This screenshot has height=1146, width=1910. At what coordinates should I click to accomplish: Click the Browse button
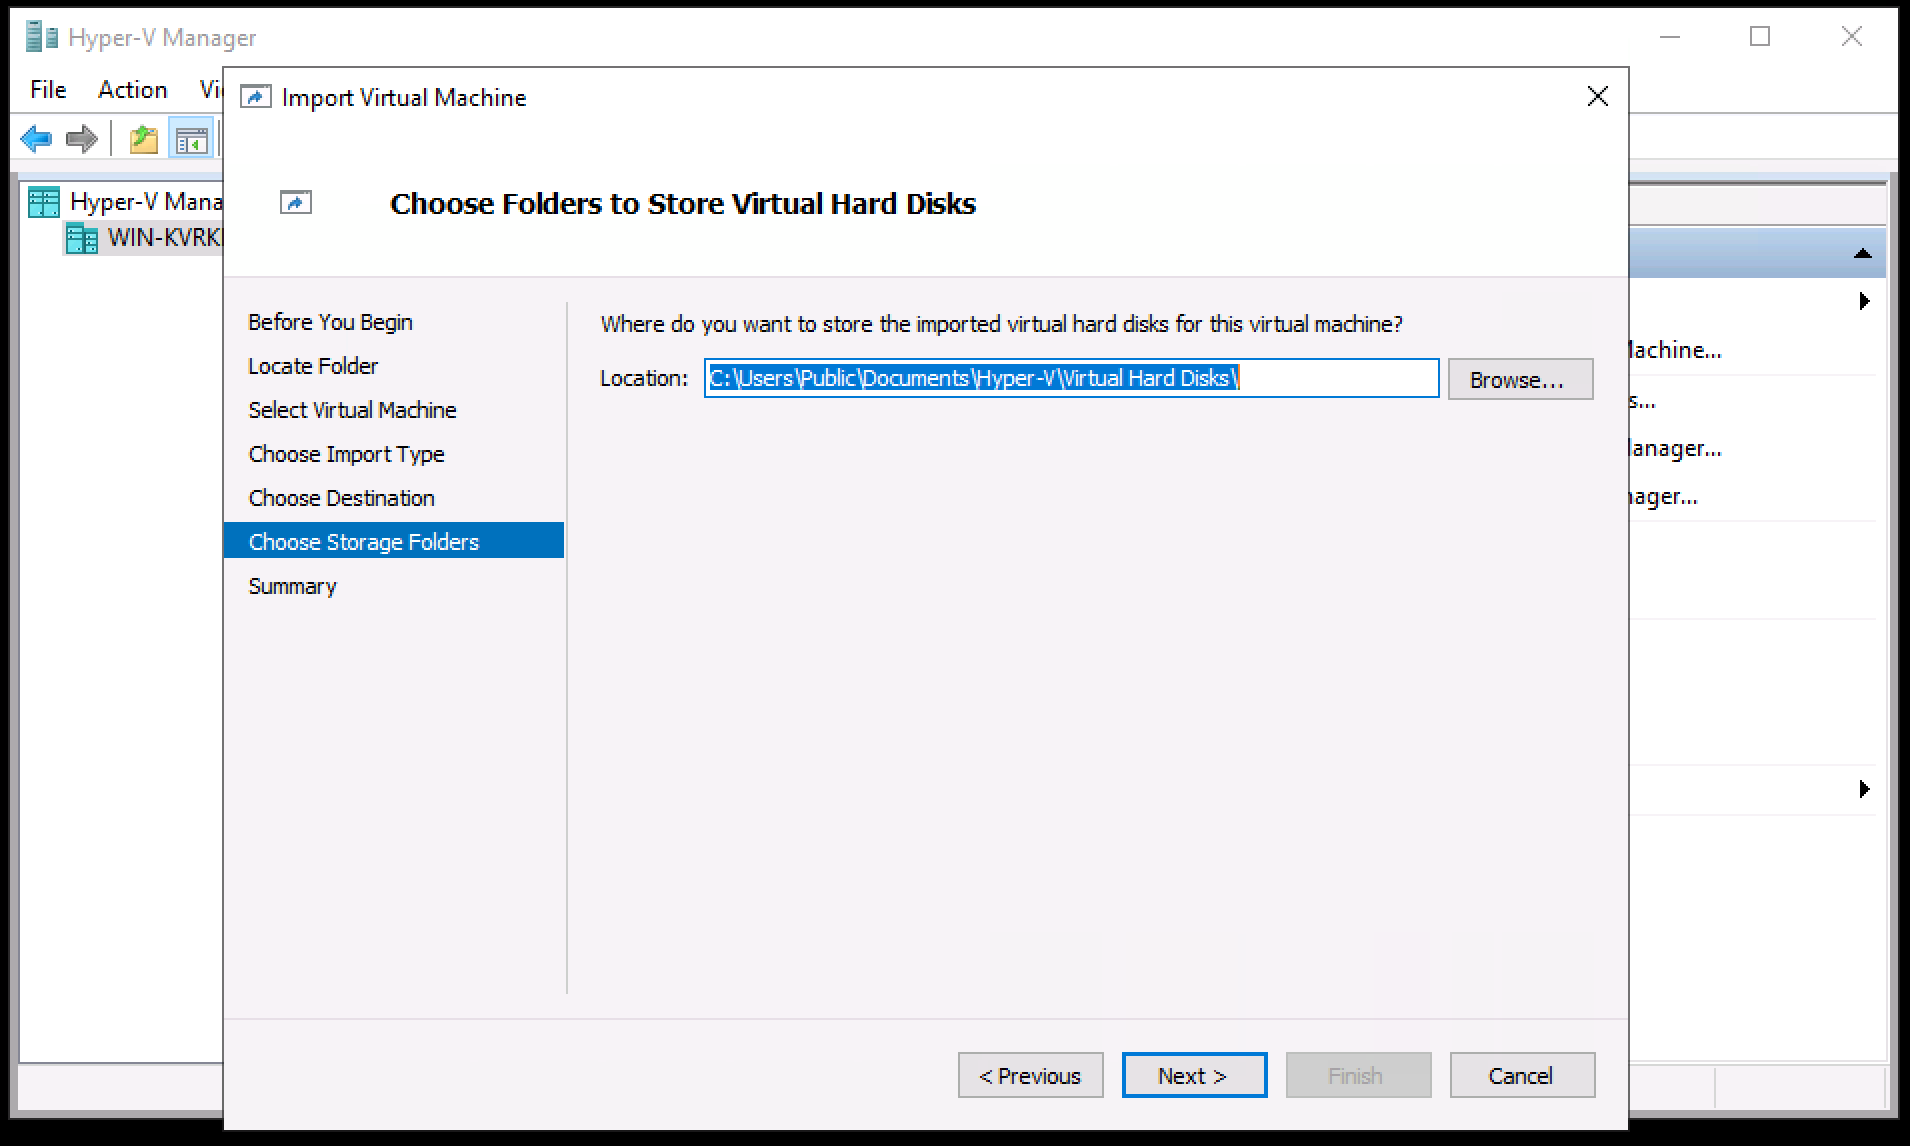[x=1519, y=379]
